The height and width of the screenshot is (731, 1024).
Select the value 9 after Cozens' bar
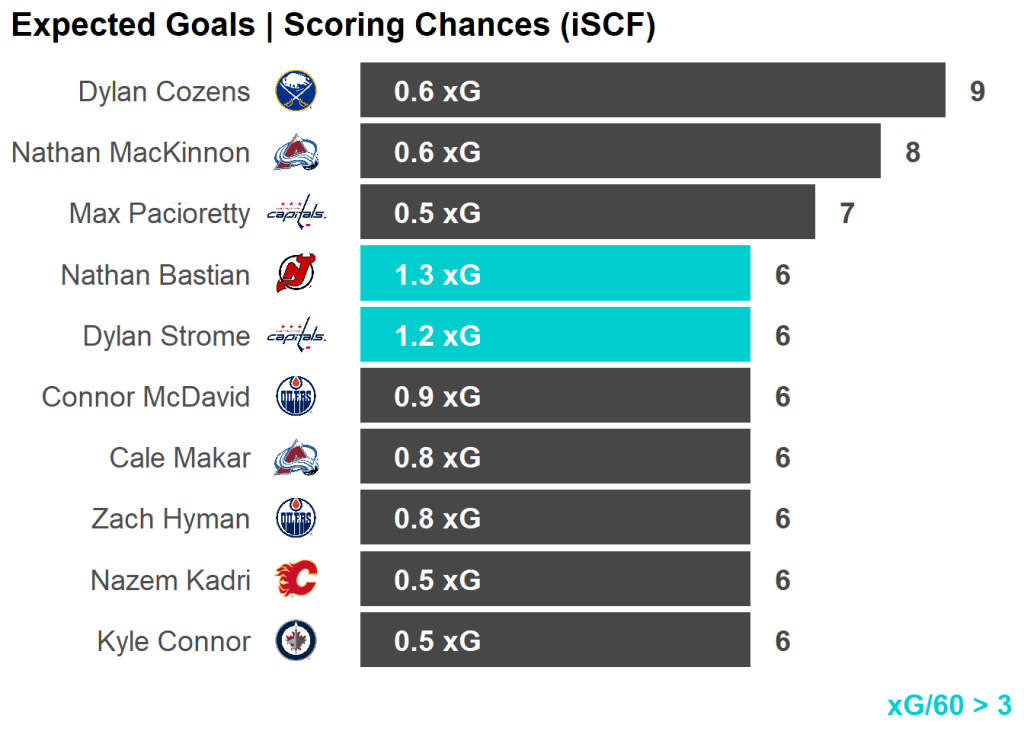pos(977,92)
